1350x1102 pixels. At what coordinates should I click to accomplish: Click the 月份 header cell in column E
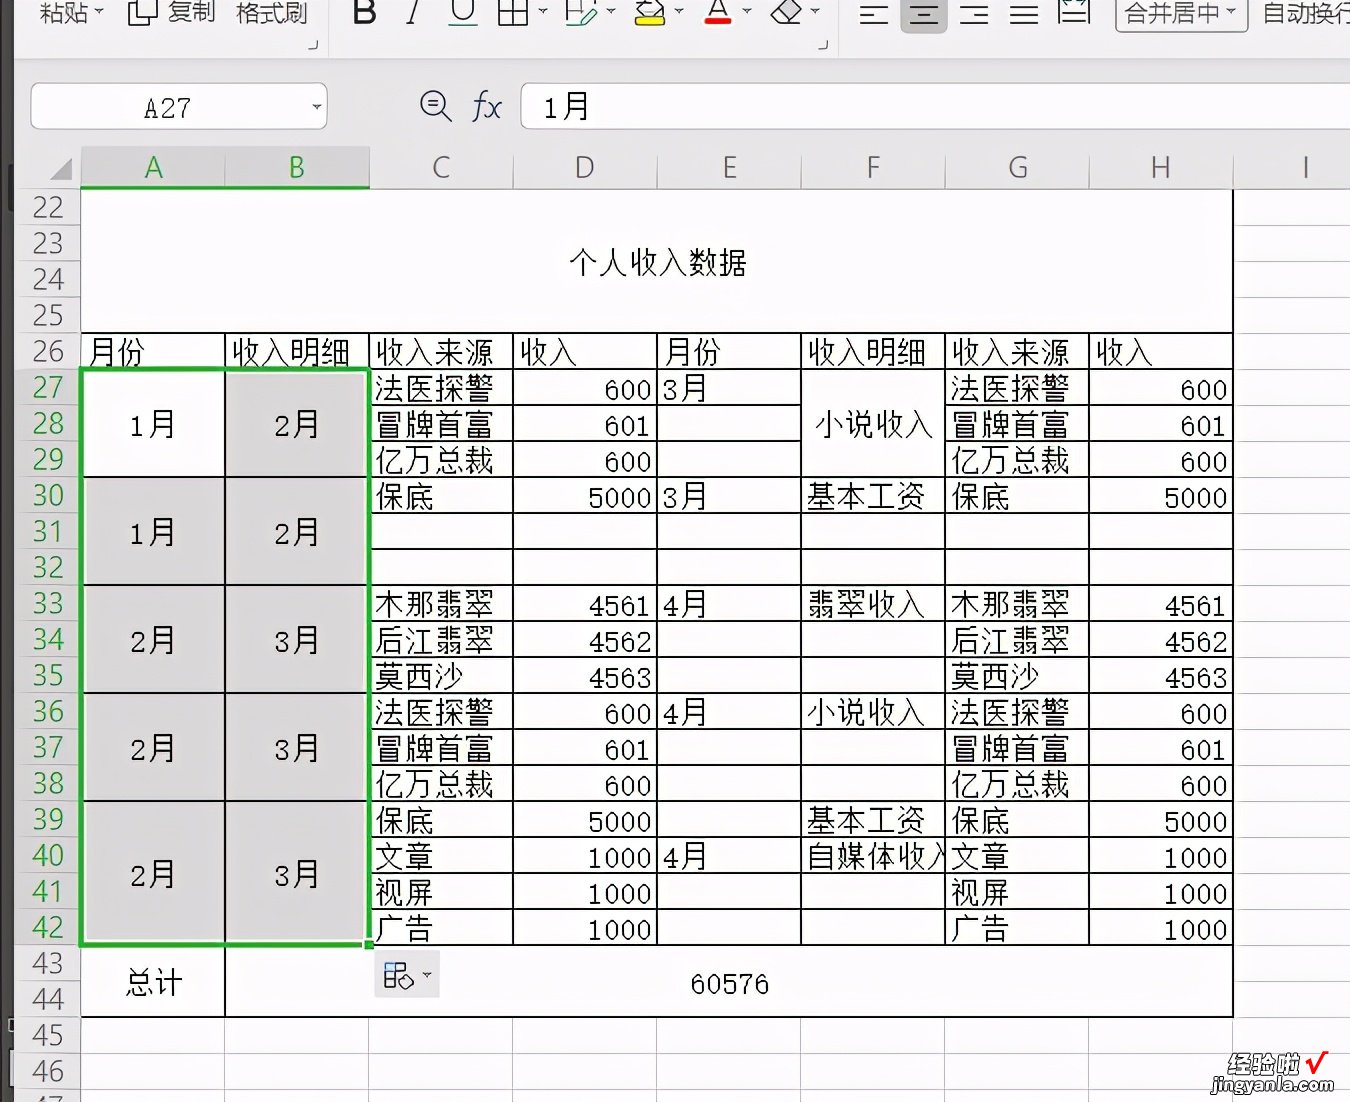tap(729, 352)
